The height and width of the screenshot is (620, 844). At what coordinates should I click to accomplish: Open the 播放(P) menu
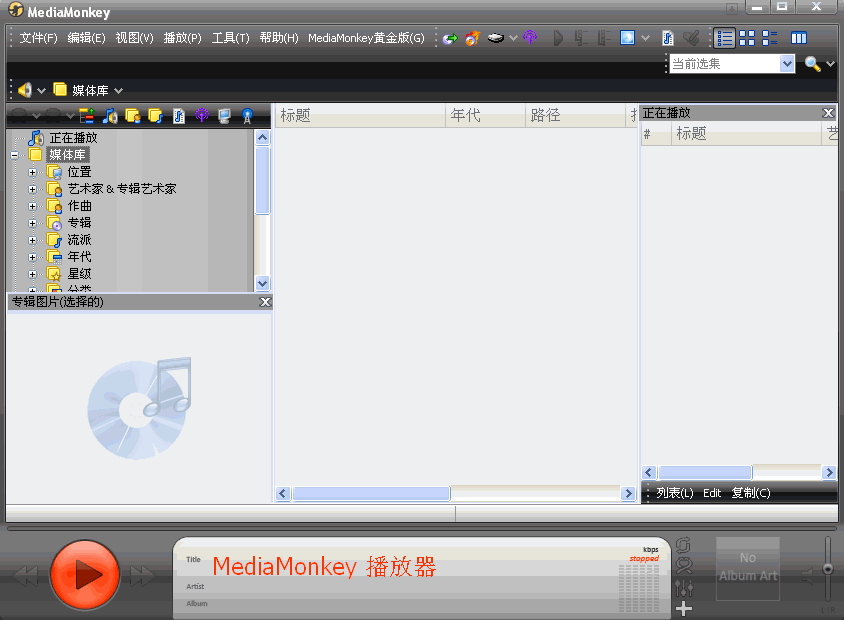(x=182, y=38)
